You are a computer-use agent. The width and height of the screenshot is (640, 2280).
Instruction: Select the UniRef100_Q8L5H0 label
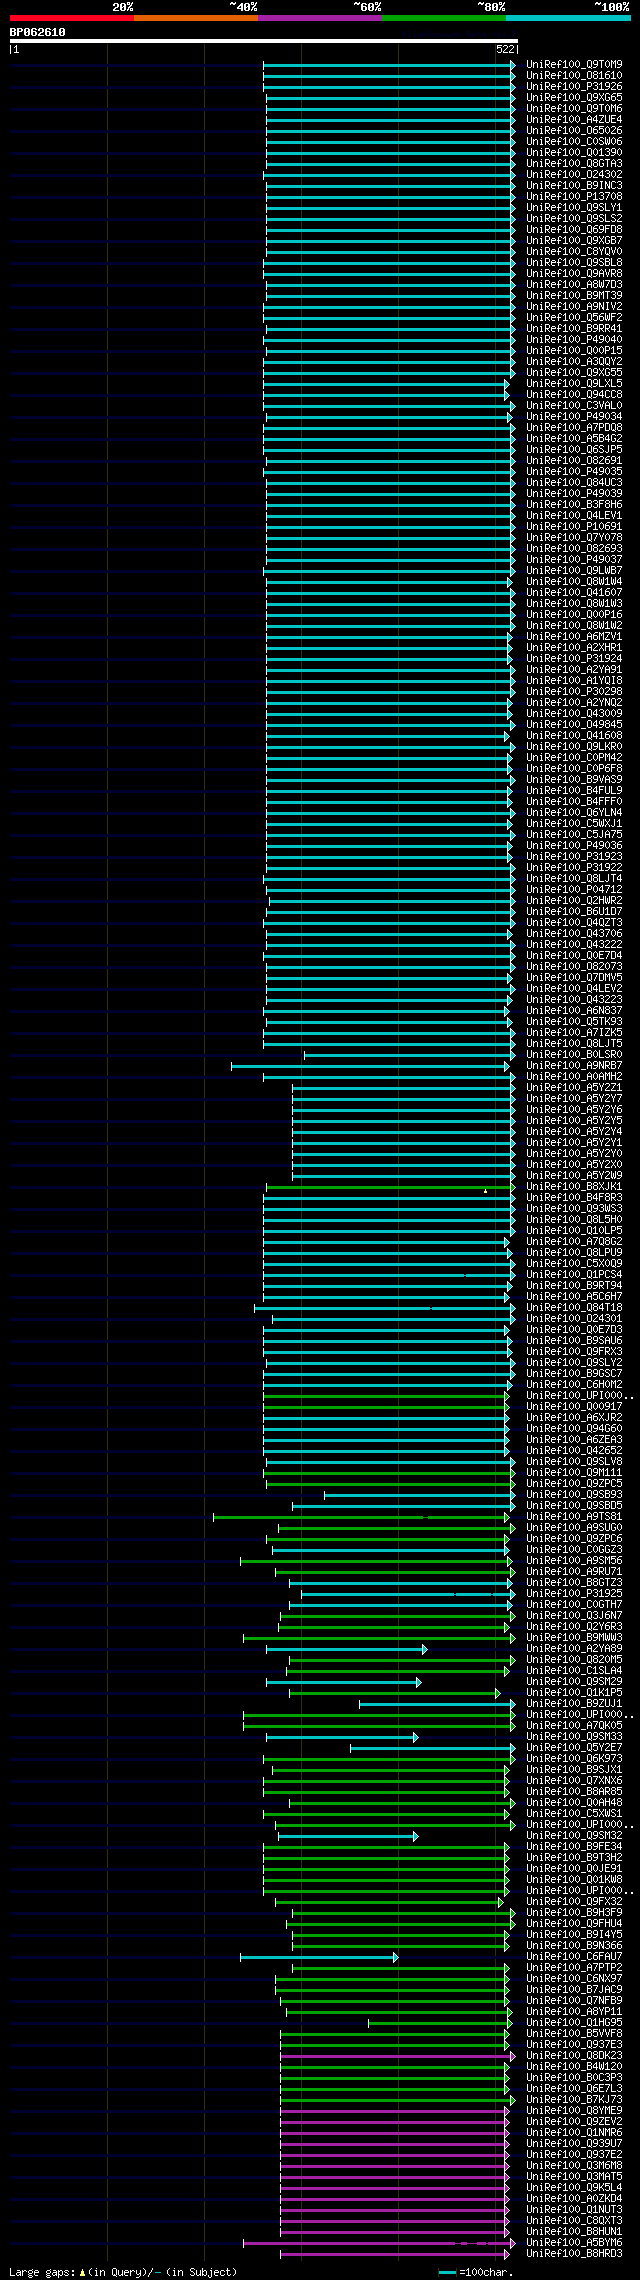pyautogui.click(x=574, y=1220)
